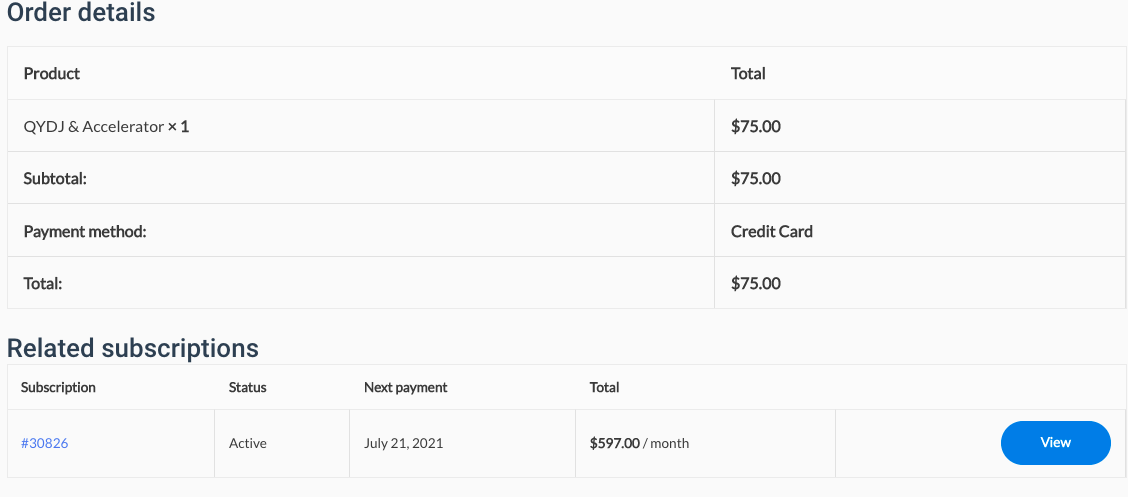Select the Next payment column header
The width and height of the screenshot is (1128, 497).
tap(405, 387)
